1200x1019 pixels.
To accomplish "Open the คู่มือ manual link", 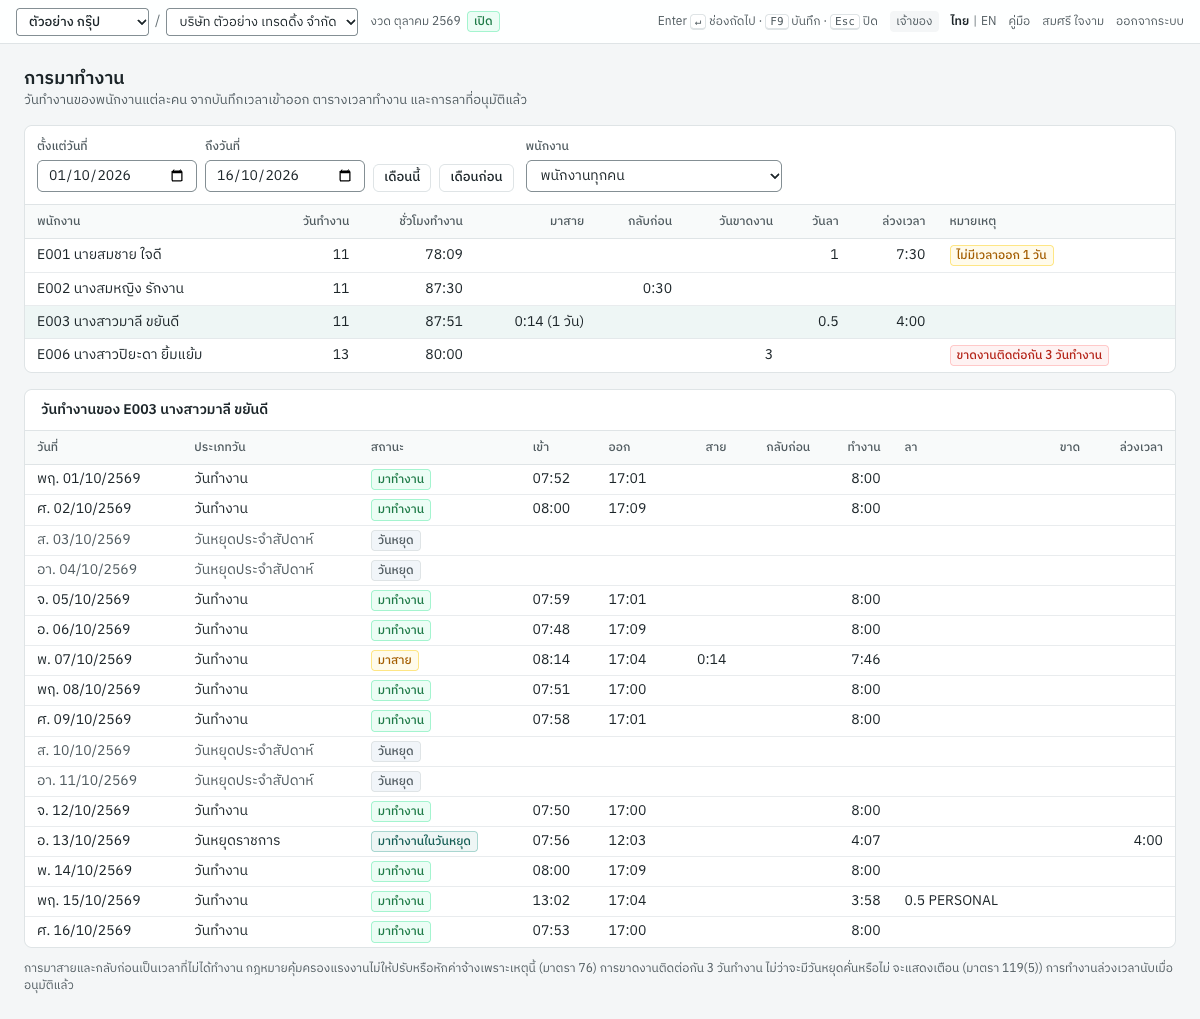I will 1019,21.
